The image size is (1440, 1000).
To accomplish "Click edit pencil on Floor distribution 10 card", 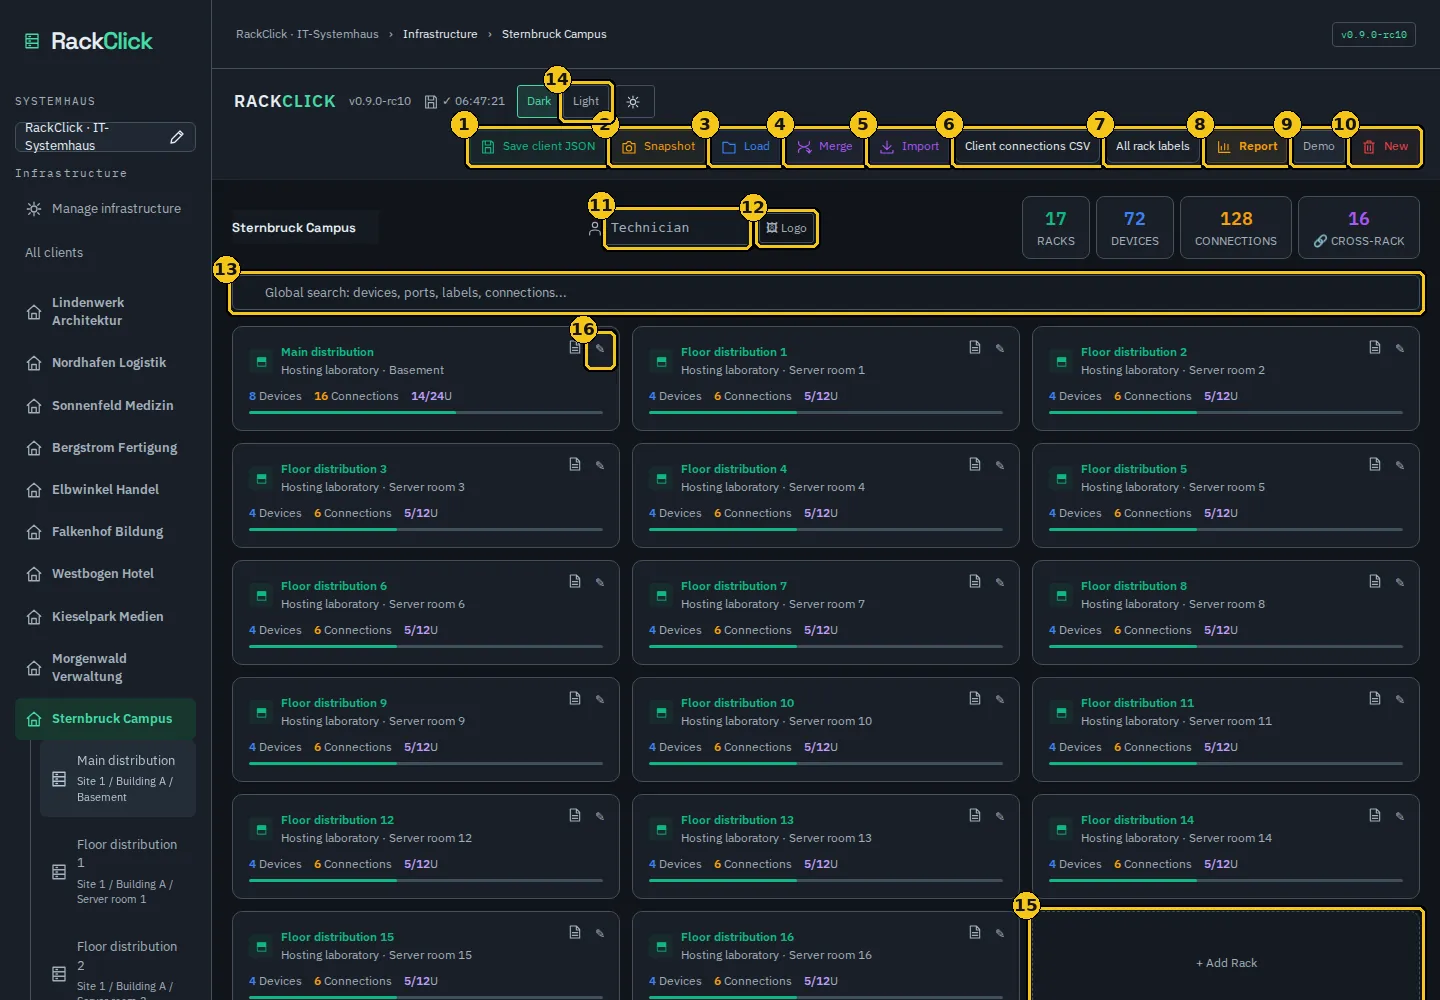I will (1000, 699).
